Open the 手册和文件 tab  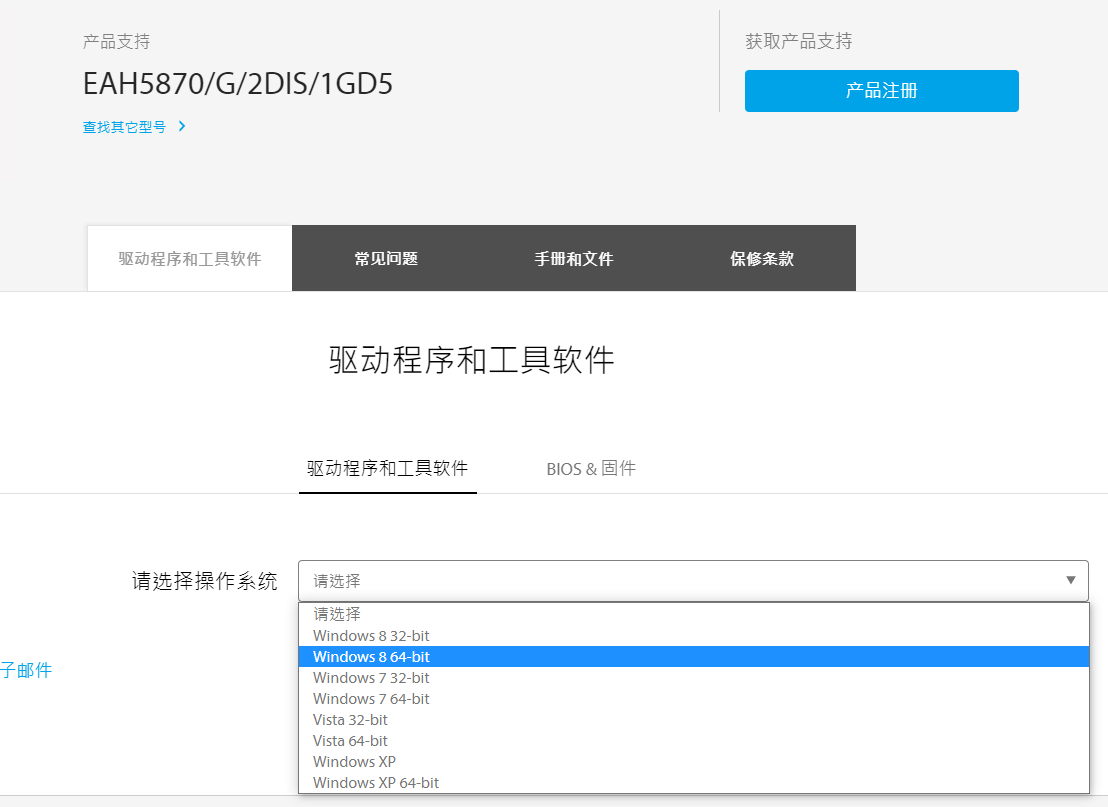coord(573,259)
